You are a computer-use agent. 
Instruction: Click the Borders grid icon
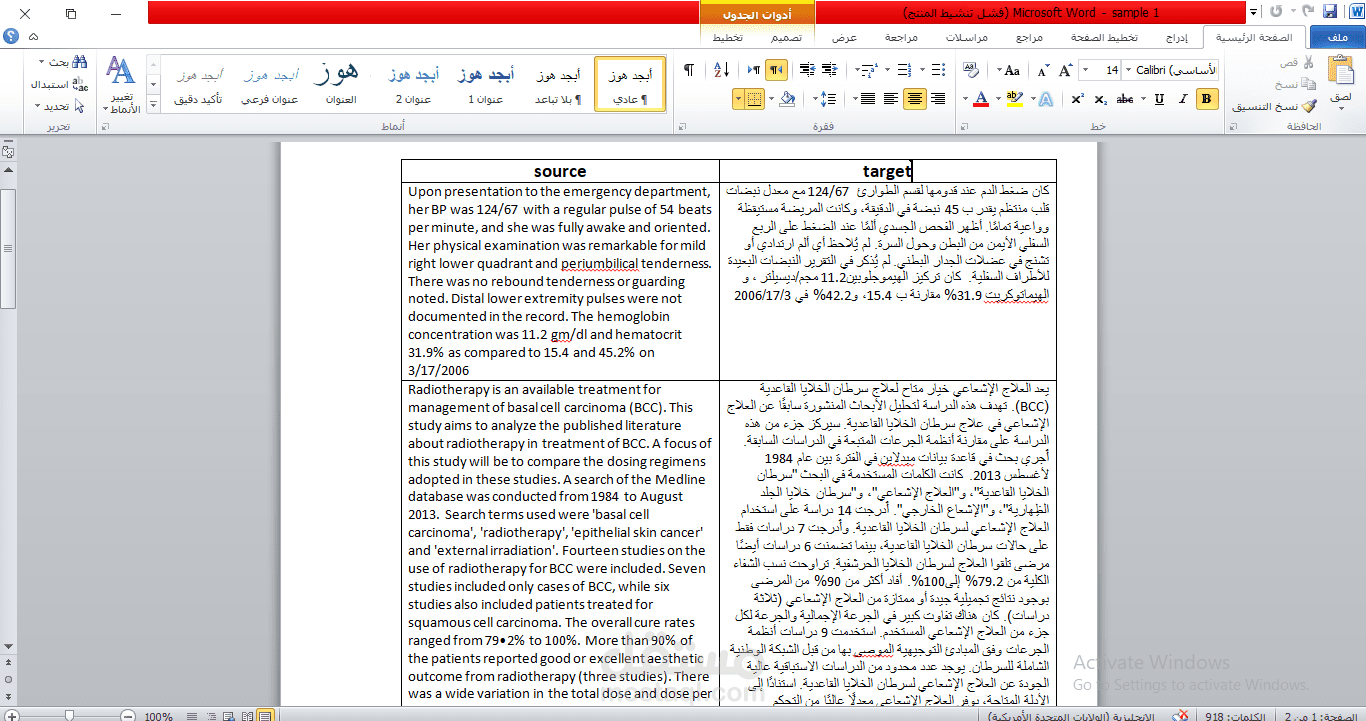(754, 98)
